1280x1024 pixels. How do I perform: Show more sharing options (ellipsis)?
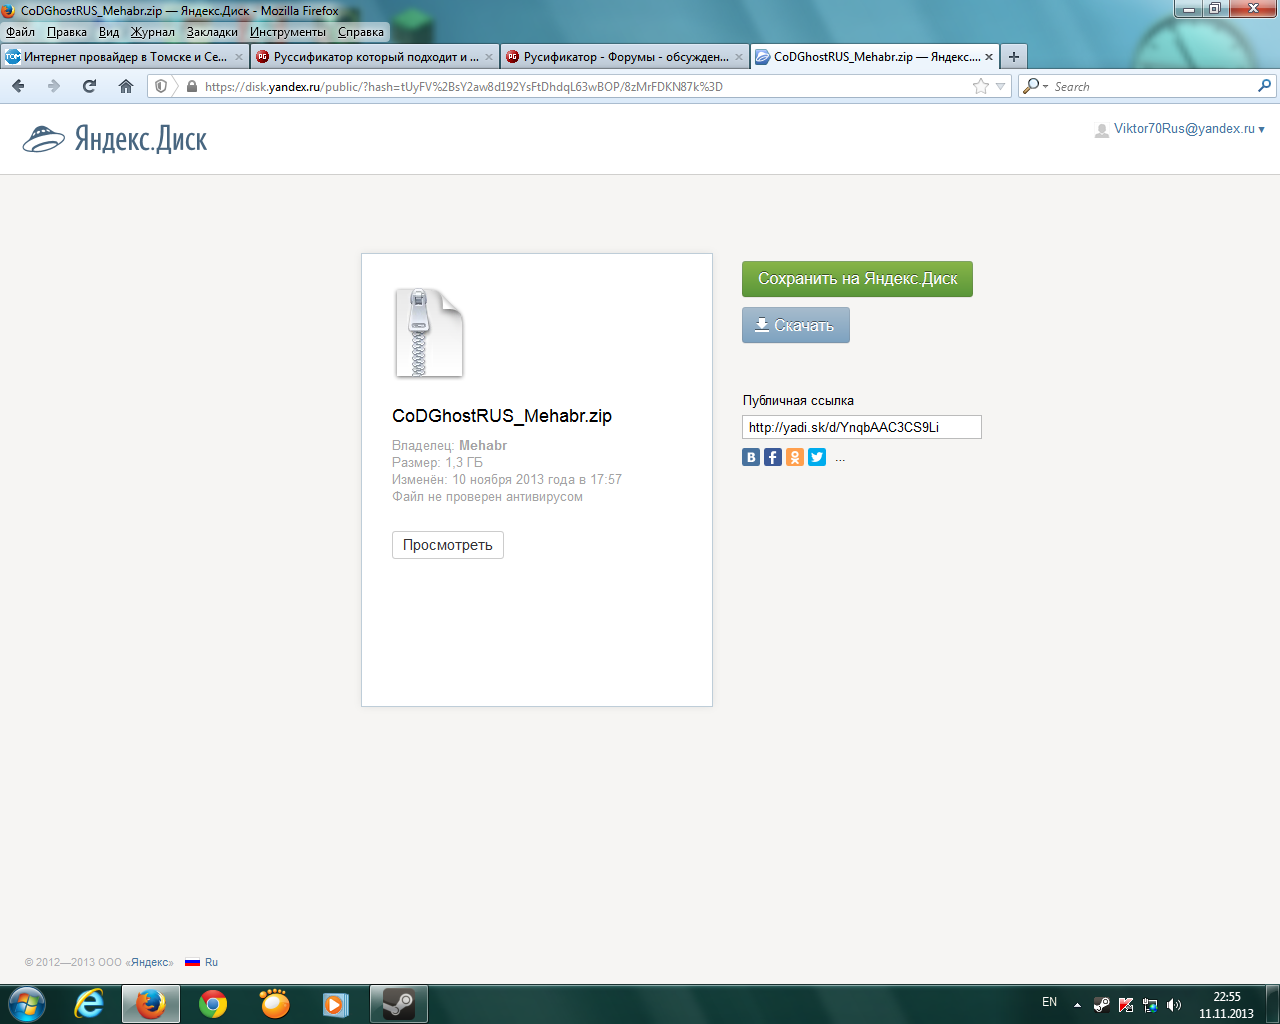click(x=840, y=459)
